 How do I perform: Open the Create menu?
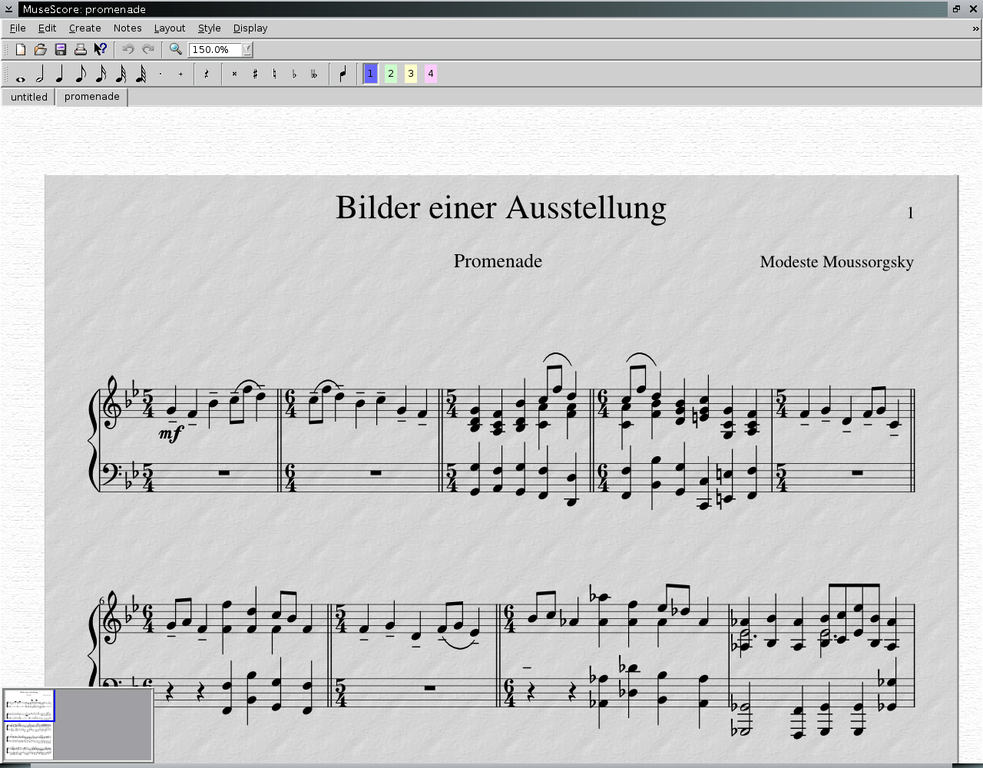coord(84,28)
